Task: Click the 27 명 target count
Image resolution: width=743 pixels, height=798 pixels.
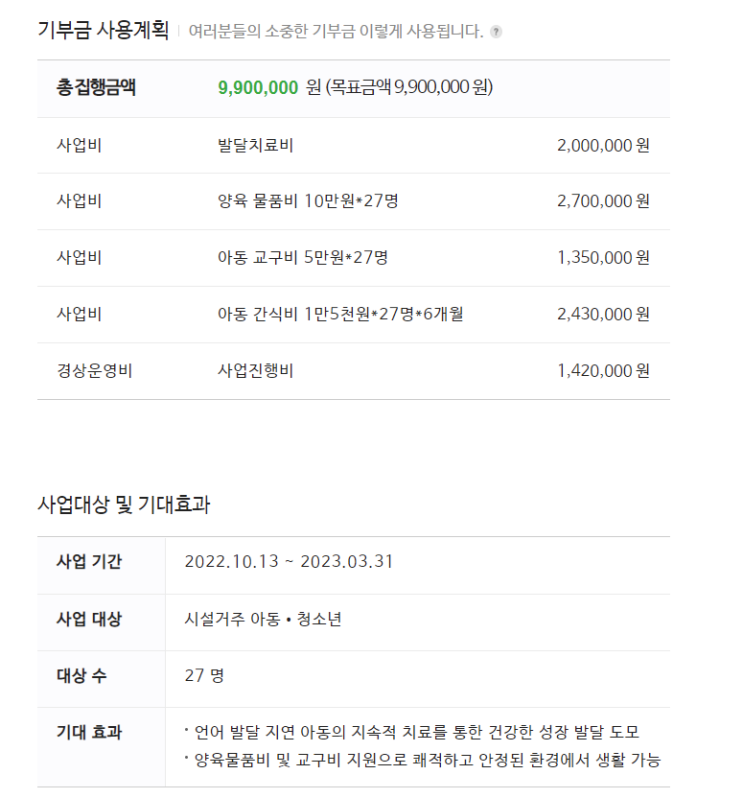Action: [204, 676]
